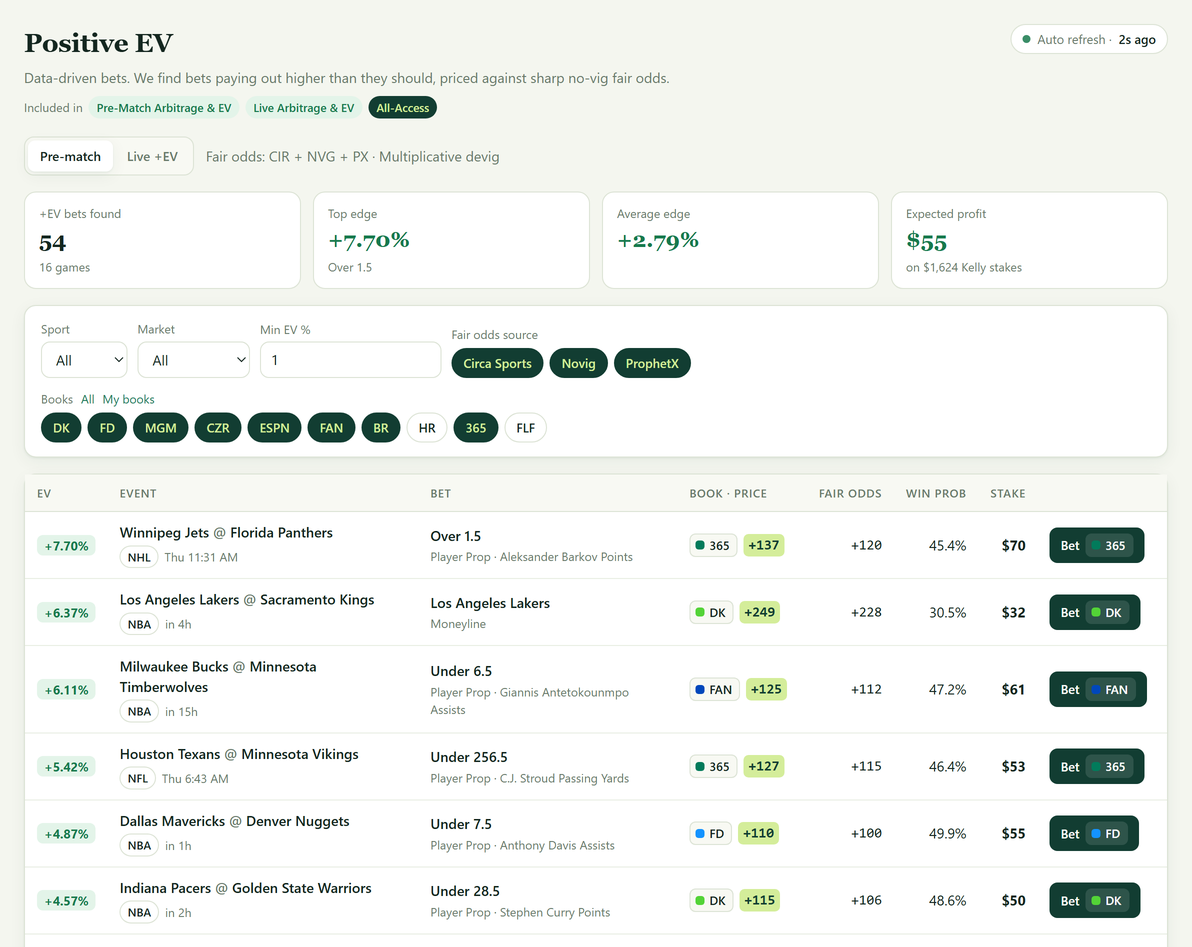
Task: Click the Auto refresh indicator
Action: coord(1089,40)
